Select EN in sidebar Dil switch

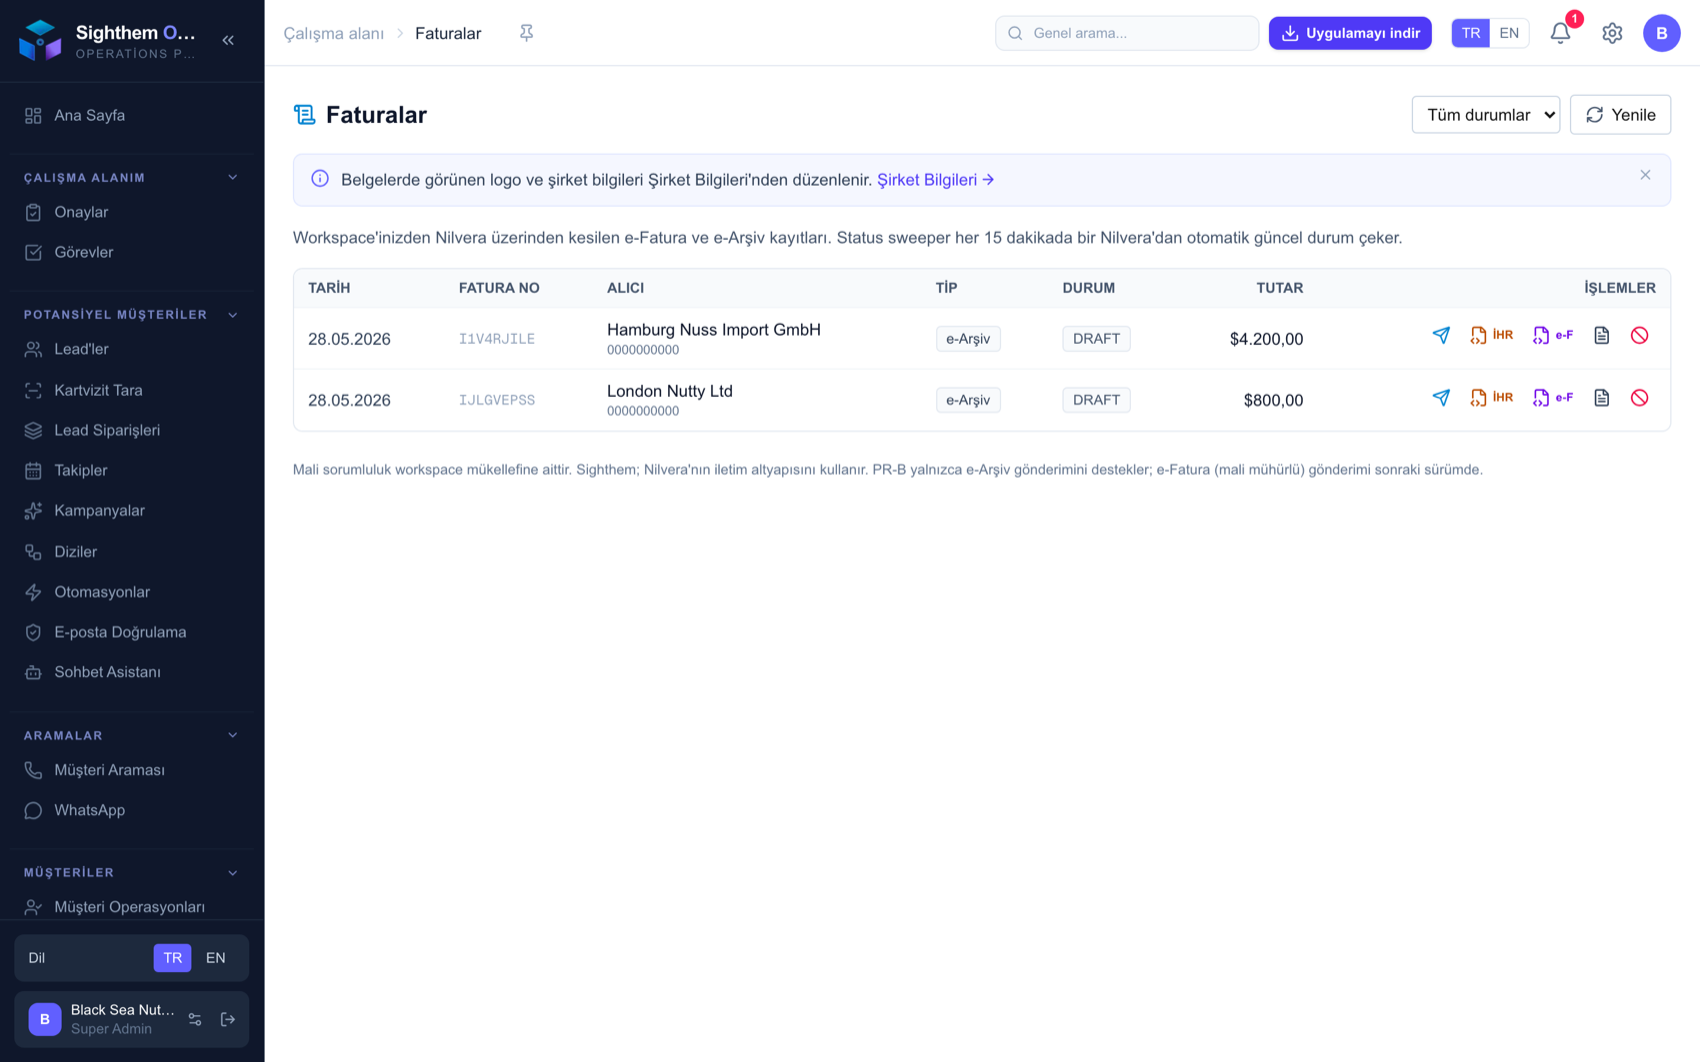[x=215, y=958]
